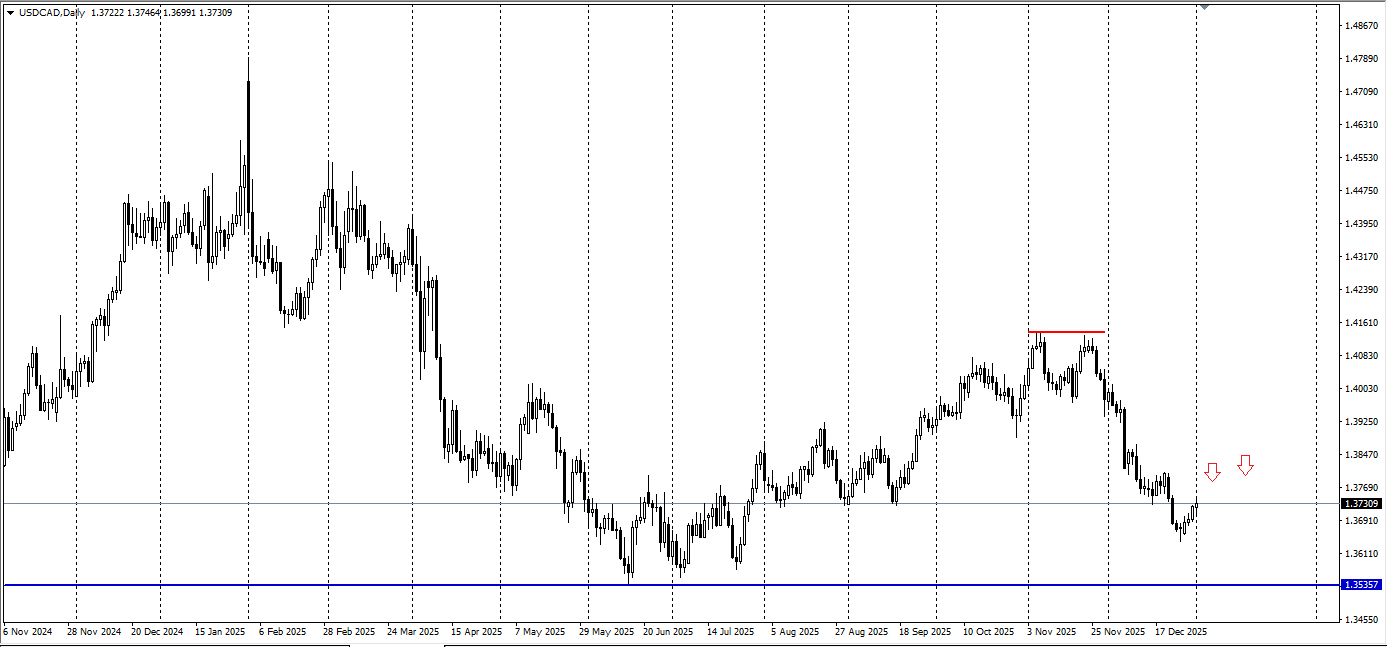Select the red horizontal resistance line near 1.41610
This screenshot has width=1390, height=647.
[1066, 331]
